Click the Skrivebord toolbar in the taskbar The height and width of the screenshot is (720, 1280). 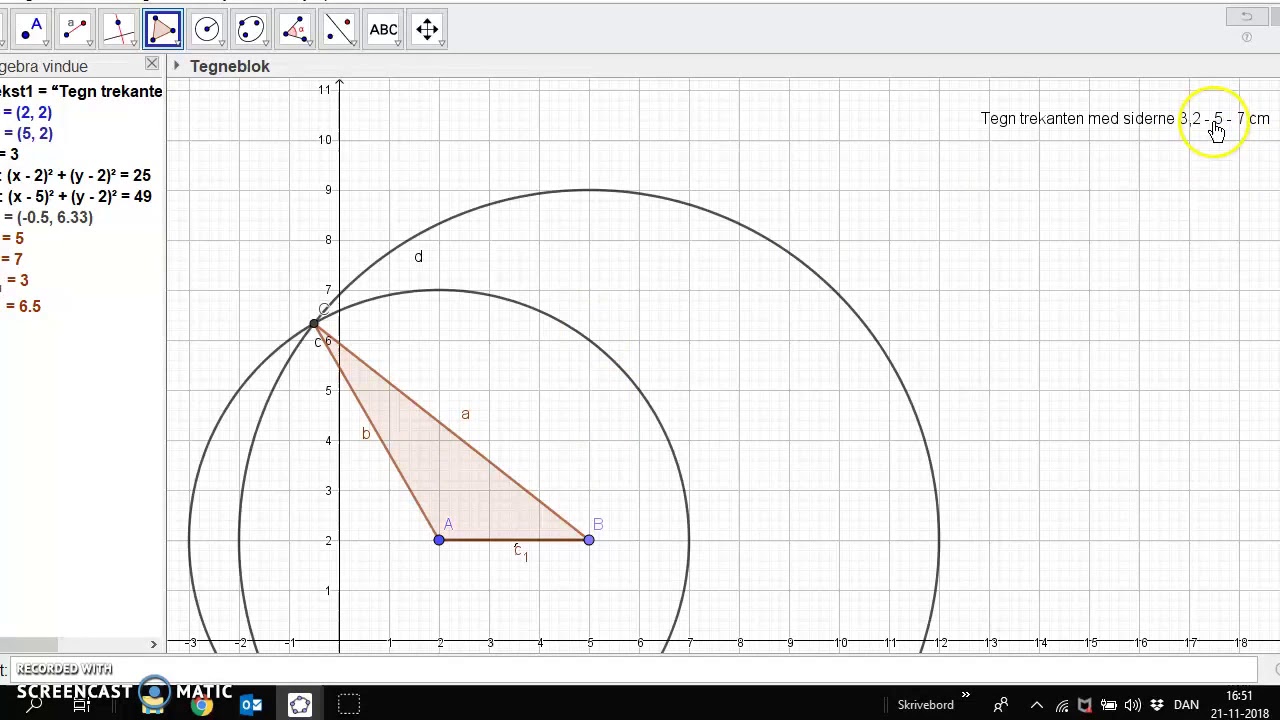click(925, 705)
